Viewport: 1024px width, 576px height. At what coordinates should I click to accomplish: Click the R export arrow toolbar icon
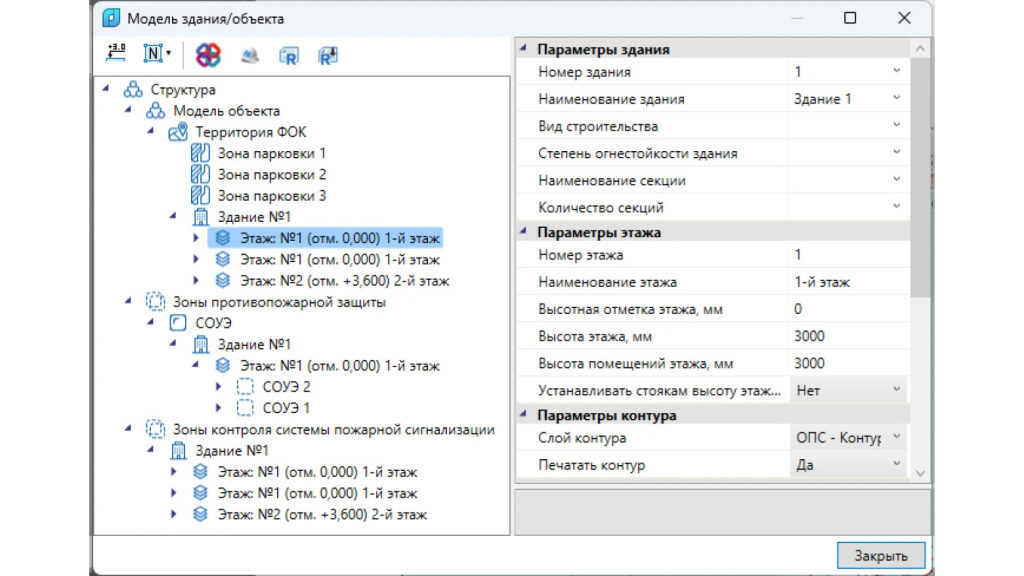point(327,56)
